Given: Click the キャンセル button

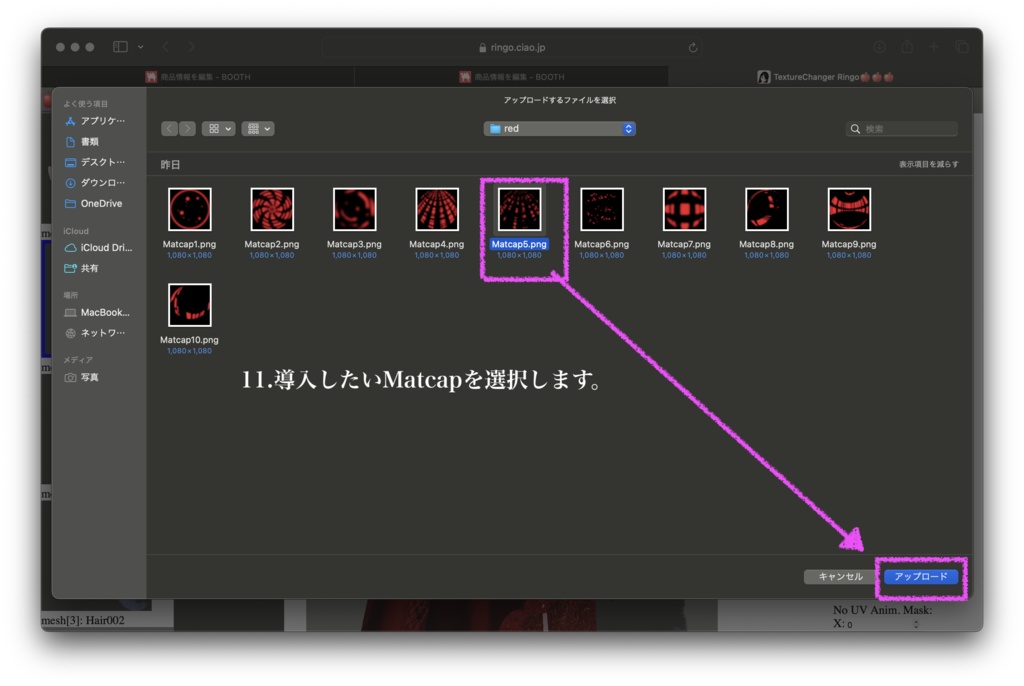Looking at the screenshot, I should pyautogui.click(x=841, y=576).
